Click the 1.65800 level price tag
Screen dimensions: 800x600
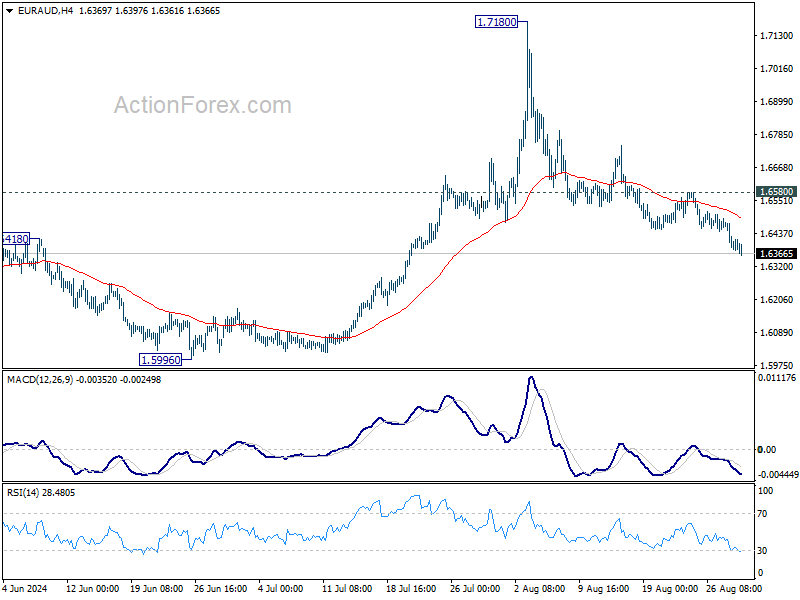[x=777, y=192]
